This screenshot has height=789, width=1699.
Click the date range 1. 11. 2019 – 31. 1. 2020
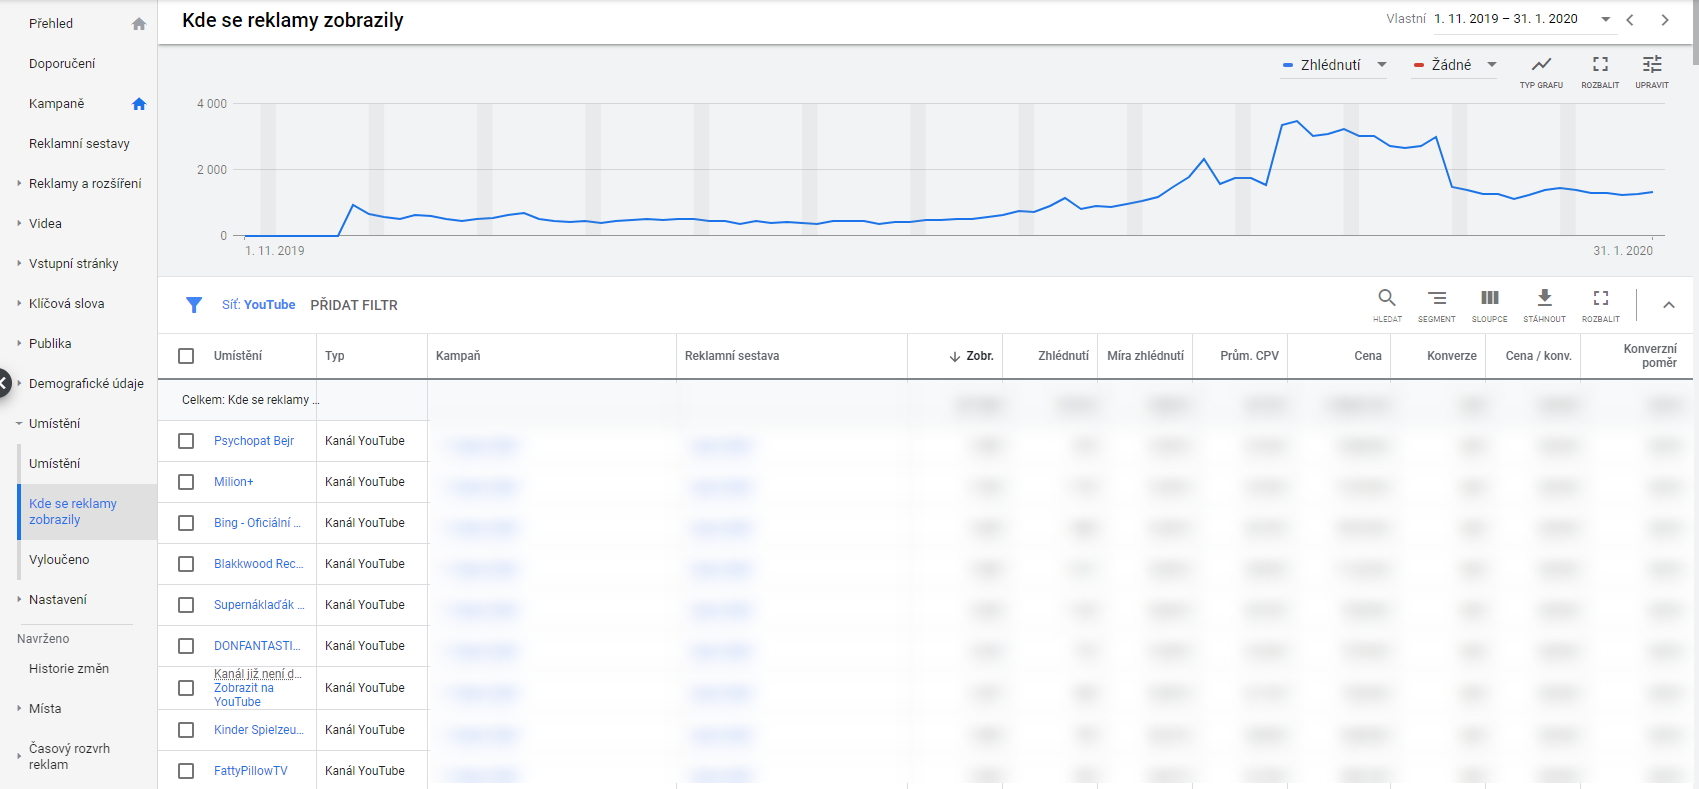1506,19
